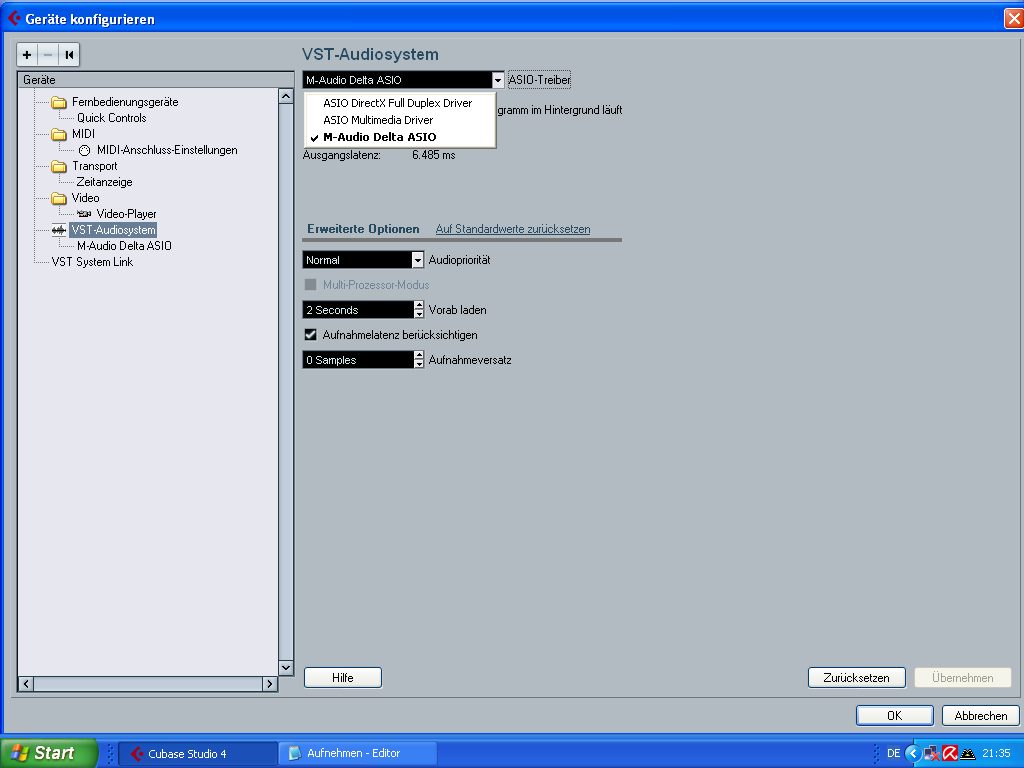The width and height of the screenshot is (1024, 768).
Task: Expand hidden tray icons with the arrow
Action: [x=912, y=754]
